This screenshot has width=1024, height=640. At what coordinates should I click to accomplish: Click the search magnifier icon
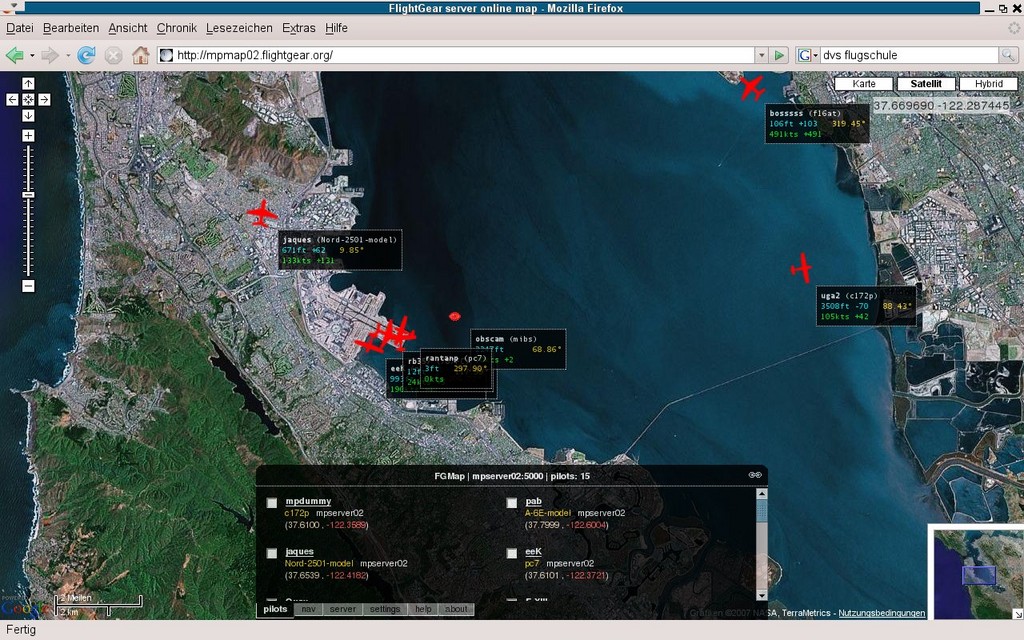point(1007,55)
